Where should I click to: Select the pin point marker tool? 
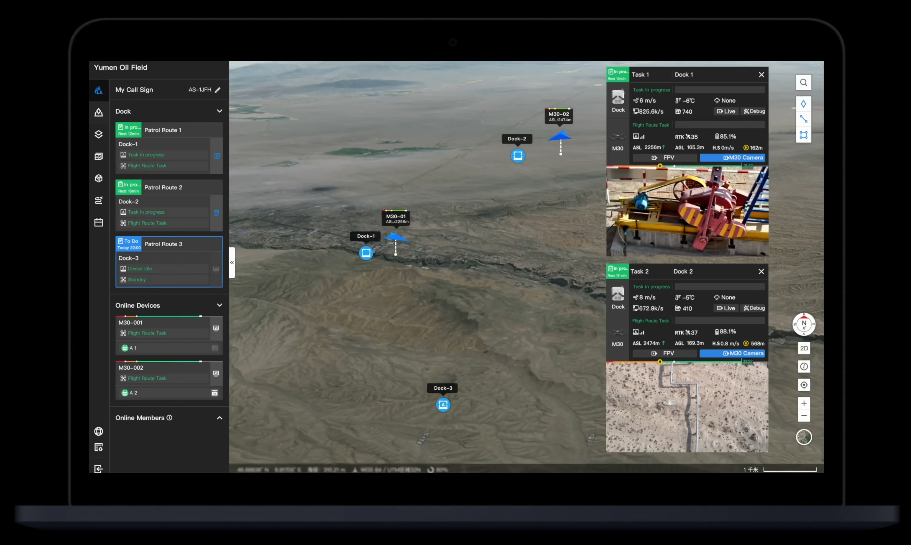point(804,103)
